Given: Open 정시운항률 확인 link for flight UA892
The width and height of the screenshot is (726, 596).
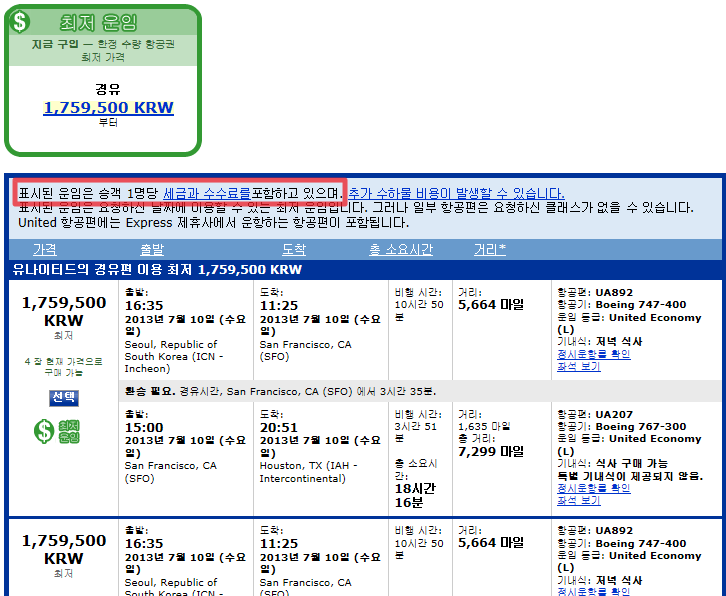Looking at the screenshot, I should click(x=594, y=354).
